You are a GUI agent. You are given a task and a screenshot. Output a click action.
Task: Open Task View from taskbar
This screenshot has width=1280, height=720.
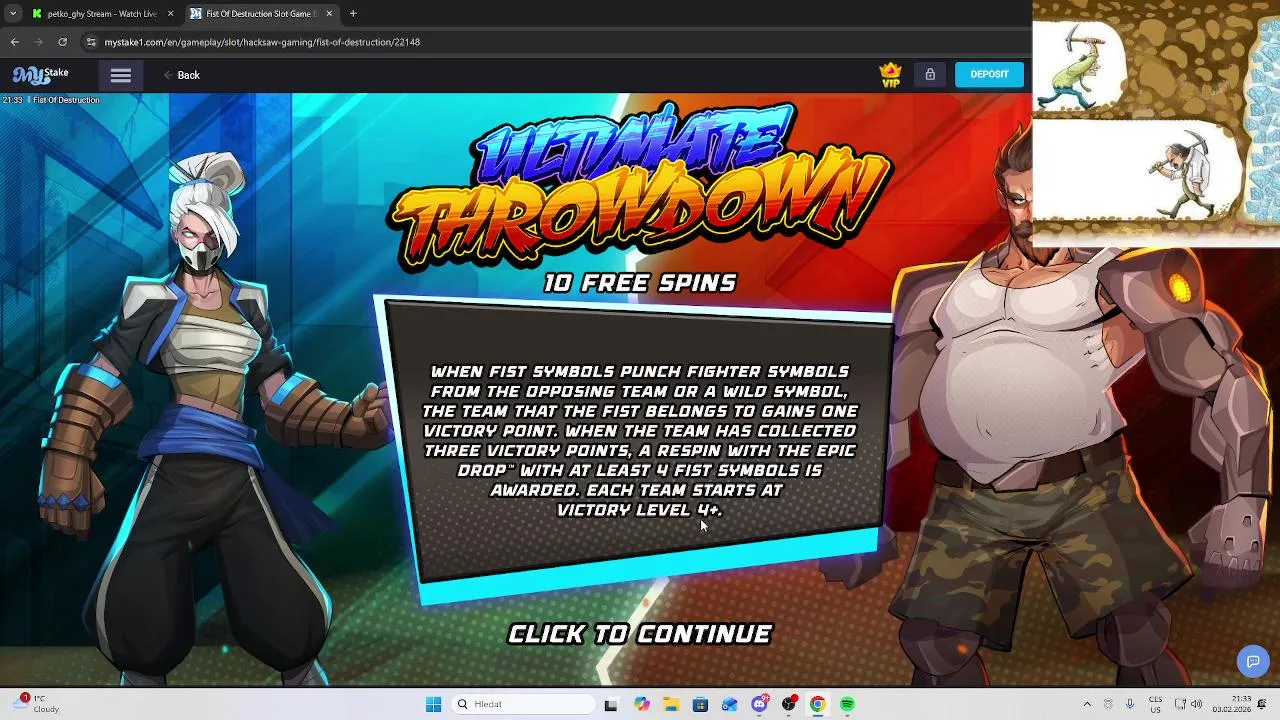point(611,704)
